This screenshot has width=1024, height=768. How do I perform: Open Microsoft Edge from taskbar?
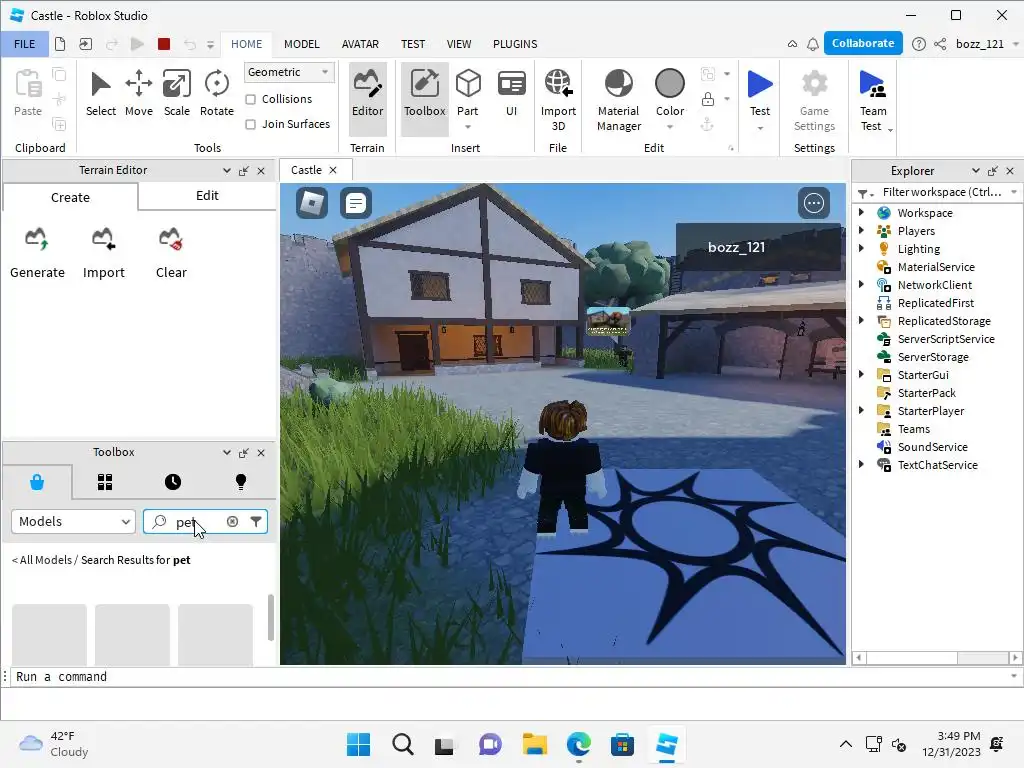pos(579,744)
